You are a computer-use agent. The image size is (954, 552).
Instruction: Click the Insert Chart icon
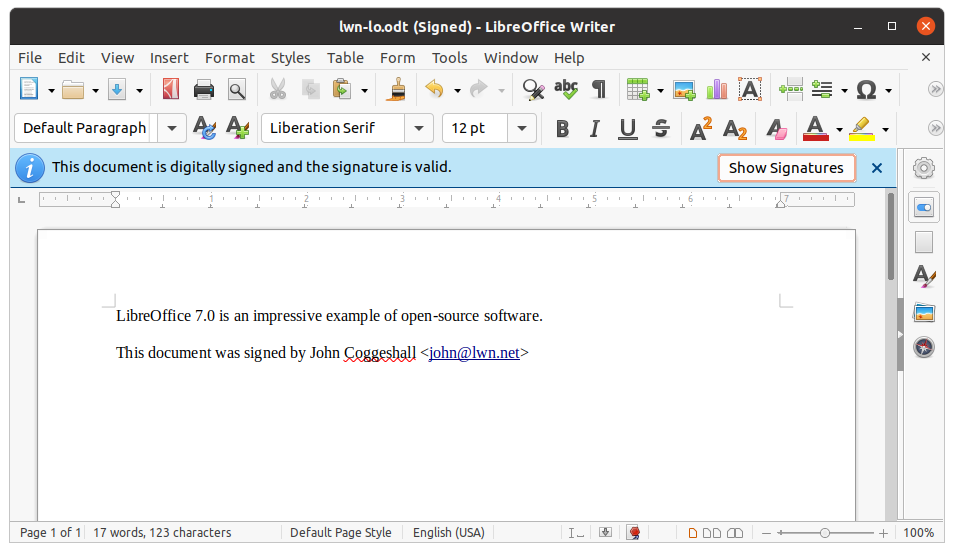click(717, 90)
